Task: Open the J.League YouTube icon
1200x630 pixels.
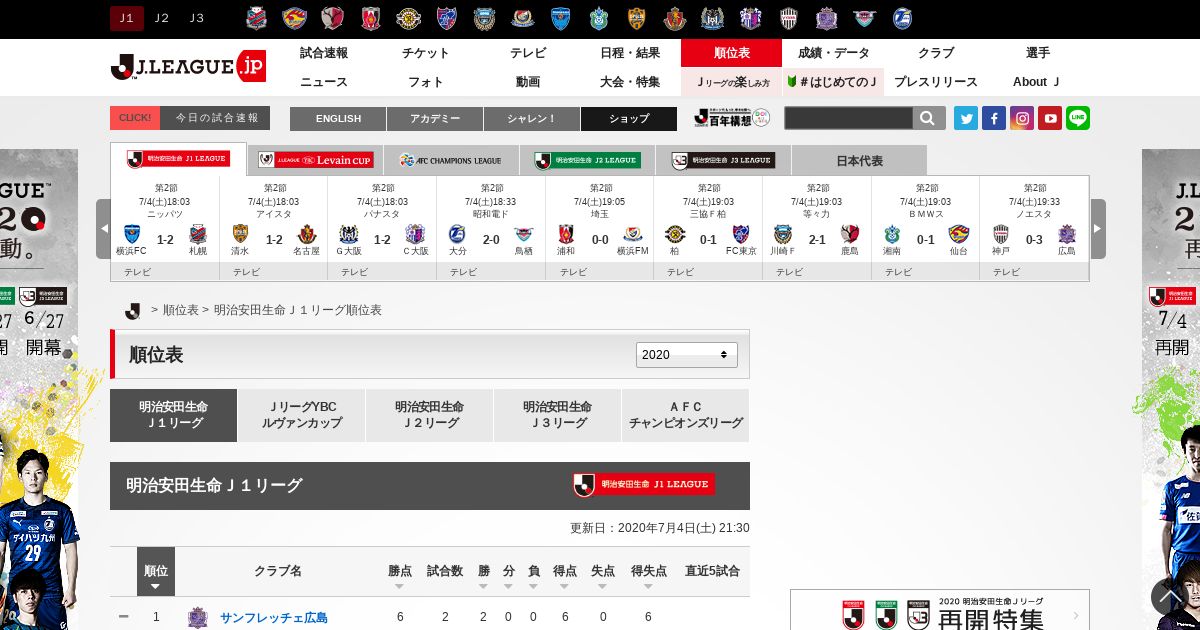Action: pyautogui.click(x=1050, y=118)
